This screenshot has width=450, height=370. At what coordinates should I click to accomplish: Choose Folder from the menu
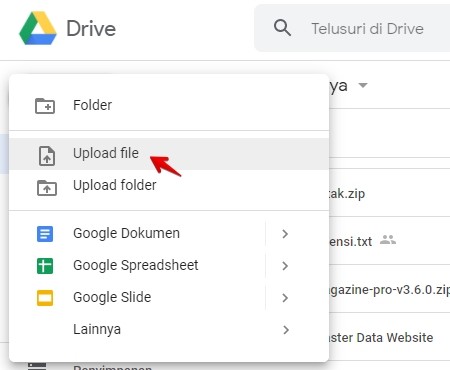pyautogui.click(x=169, y=105)
